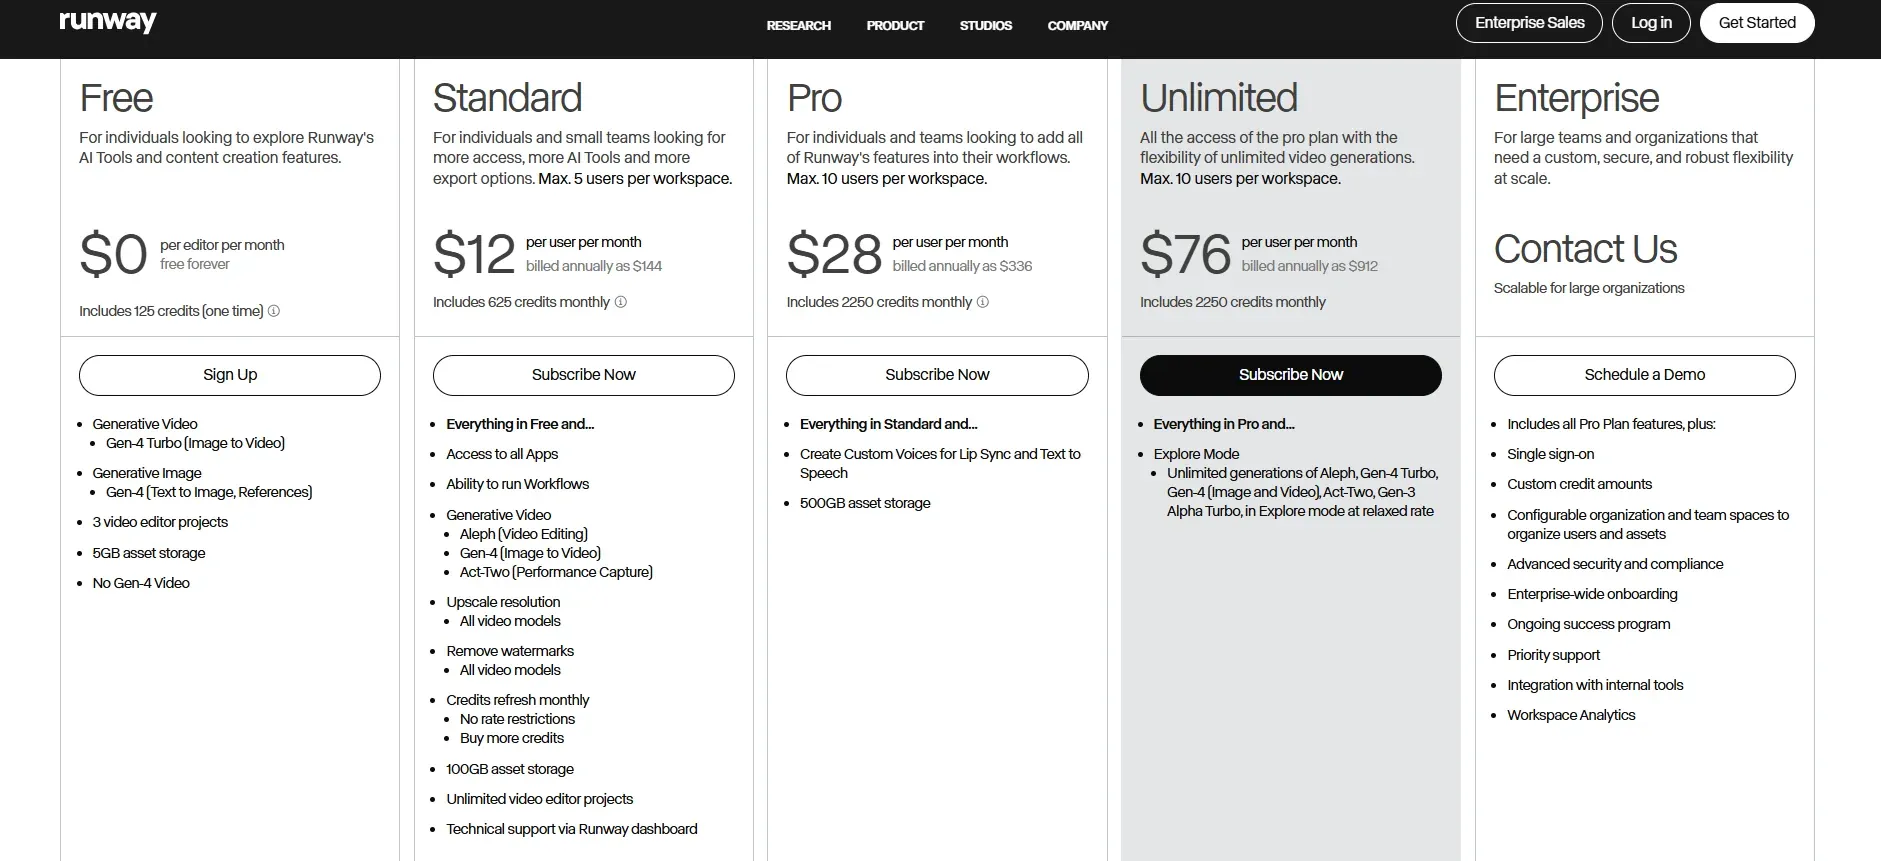1881x861 pixels.
Task: Open the RESEARCH menu
Action: pos(797,25)
